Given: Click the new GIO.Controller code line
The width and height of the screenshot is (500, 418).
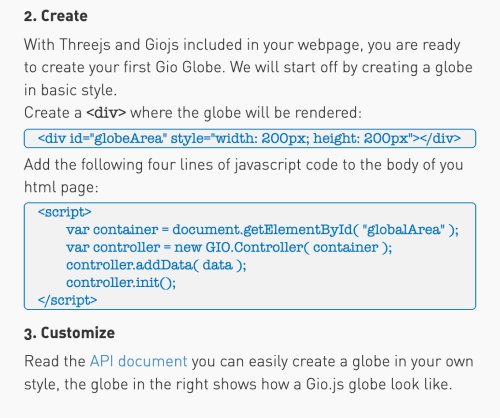Looking at the screenshot, I should (229, 247).
